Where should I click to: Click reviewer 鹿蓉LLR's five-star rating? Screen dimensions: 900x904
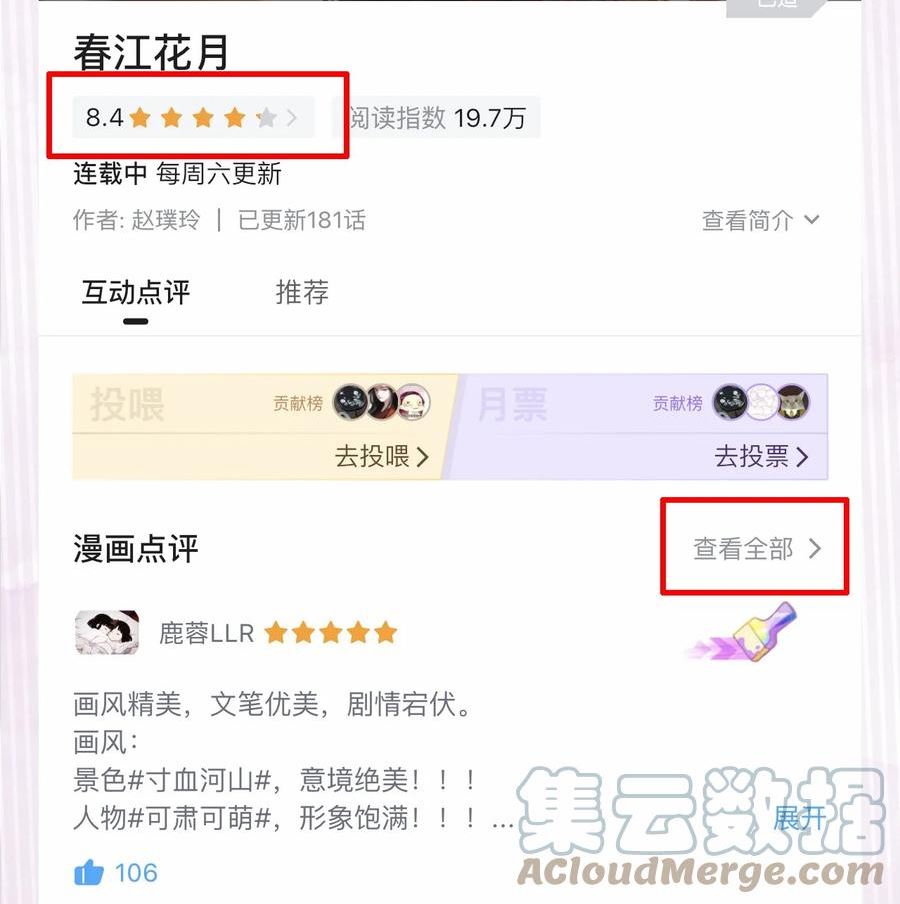click(331, 633)
